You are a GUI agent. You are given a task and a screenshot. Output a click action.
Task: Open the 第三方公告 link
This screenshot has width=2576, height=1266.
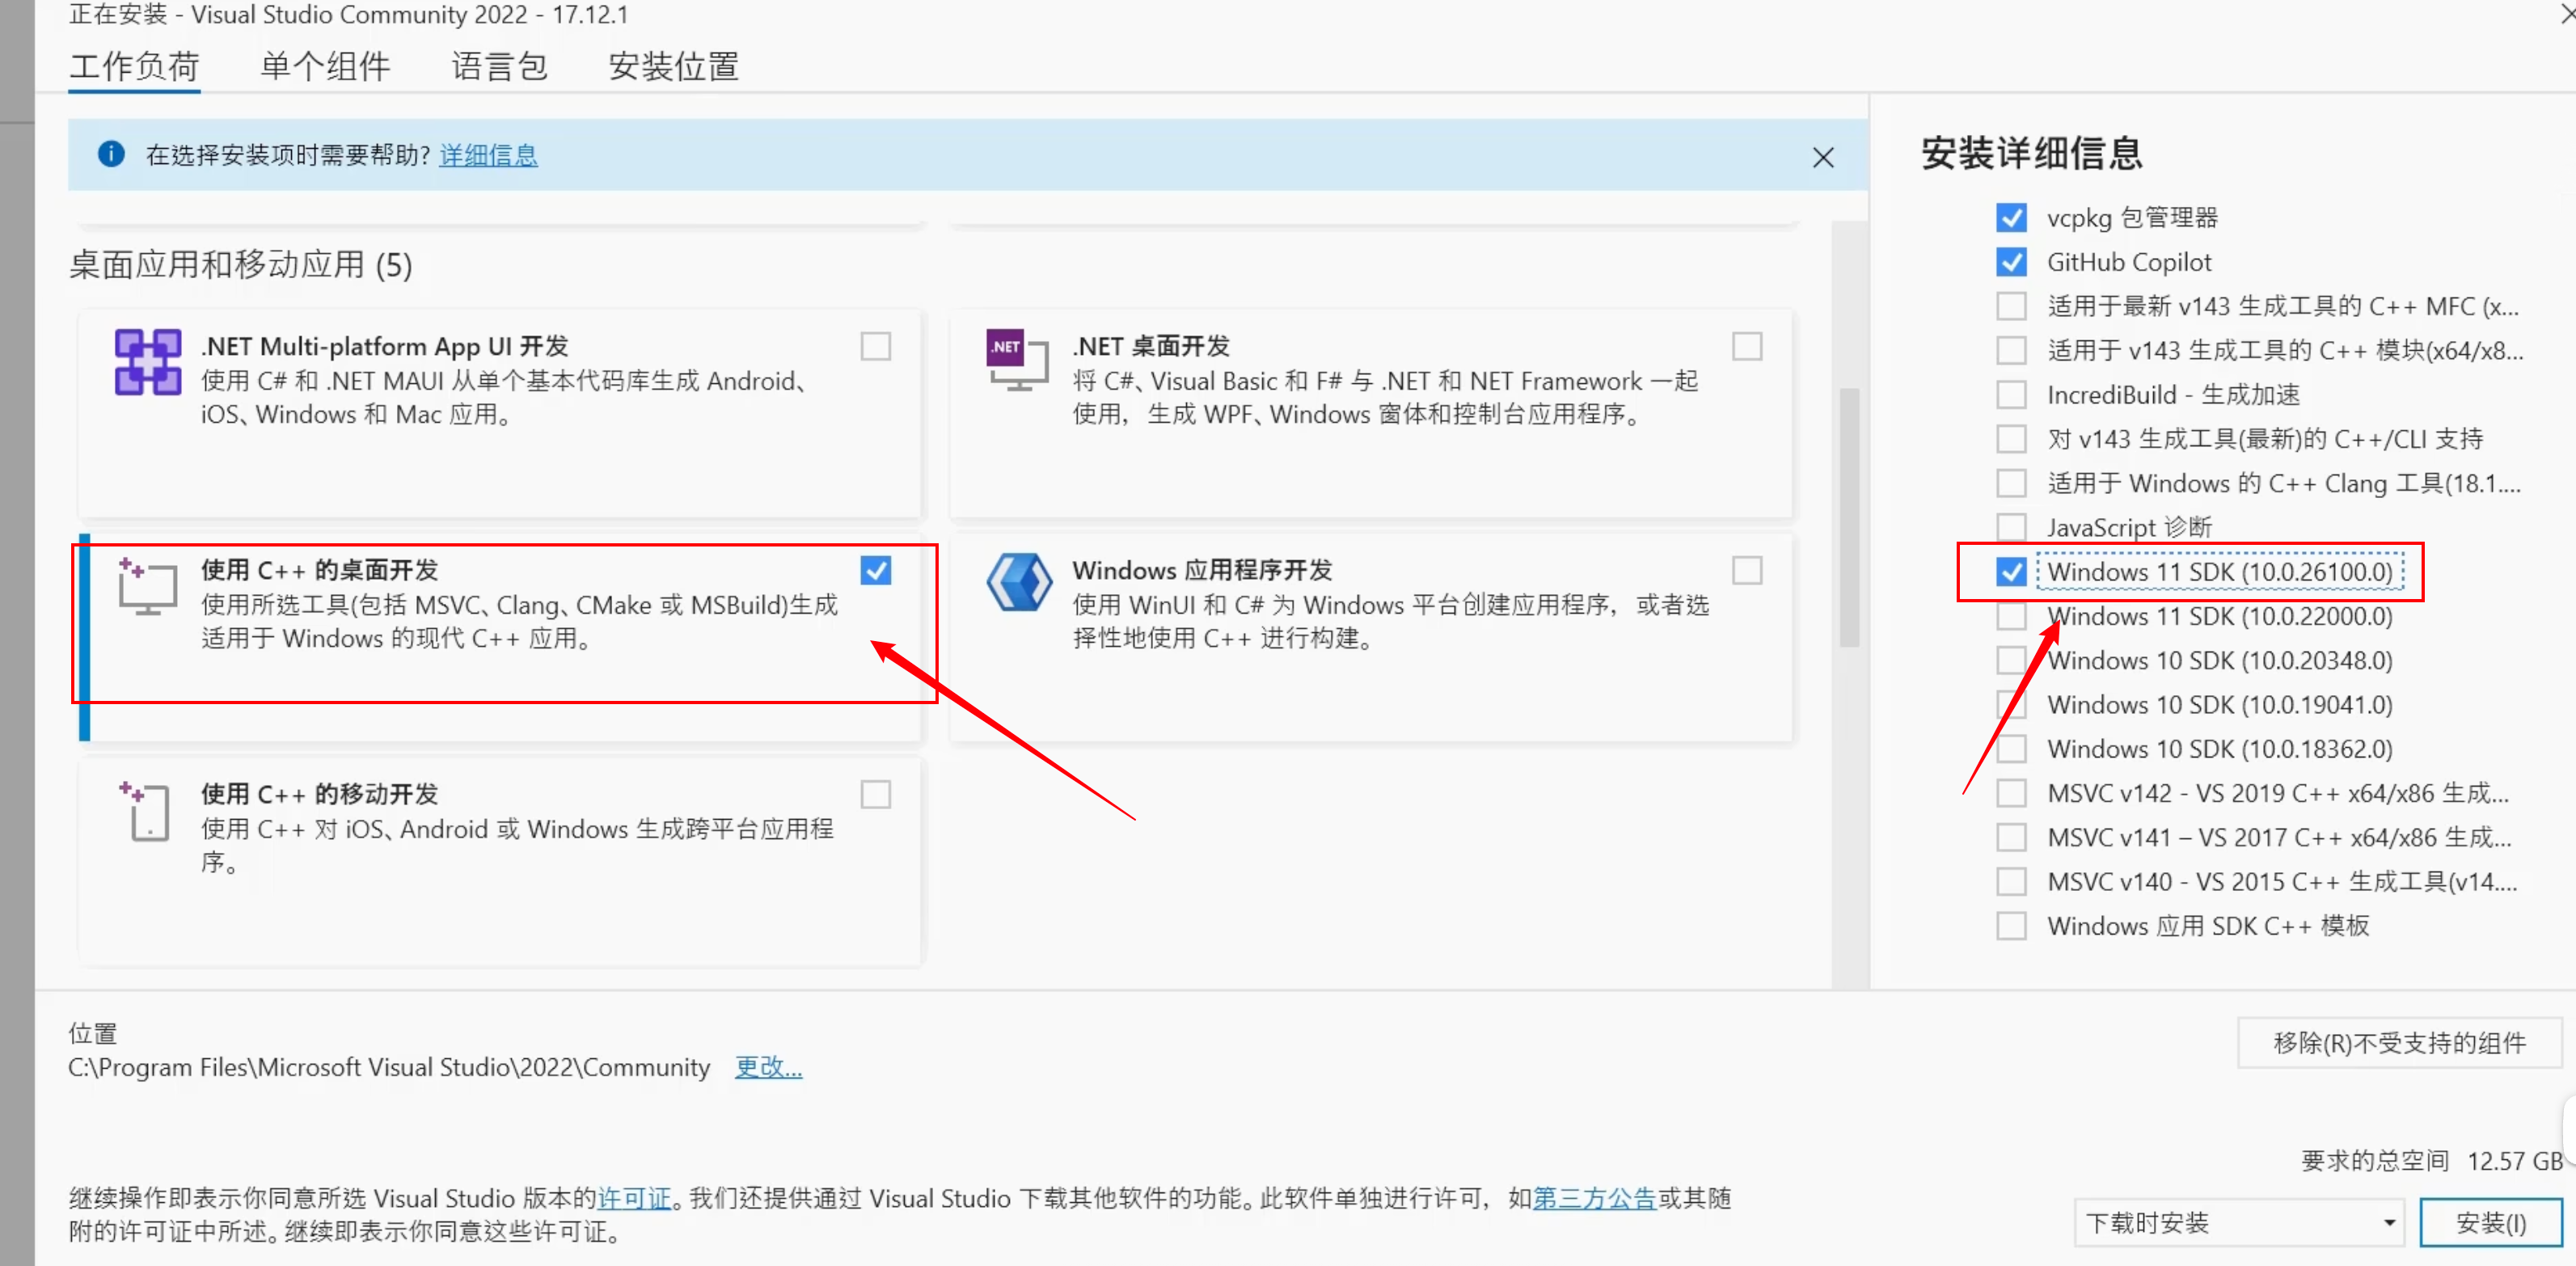1594,1198
